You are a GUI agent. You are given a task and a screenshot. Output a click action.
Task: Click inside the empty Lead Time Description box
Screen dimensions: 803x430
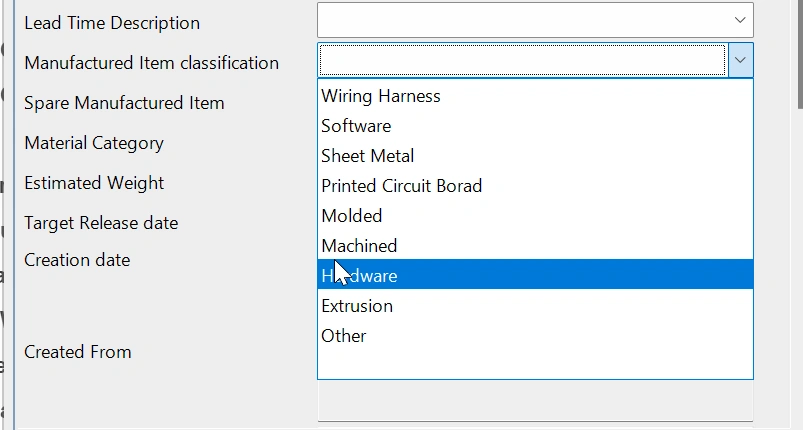pyautogui.click(x=522, y=20)
